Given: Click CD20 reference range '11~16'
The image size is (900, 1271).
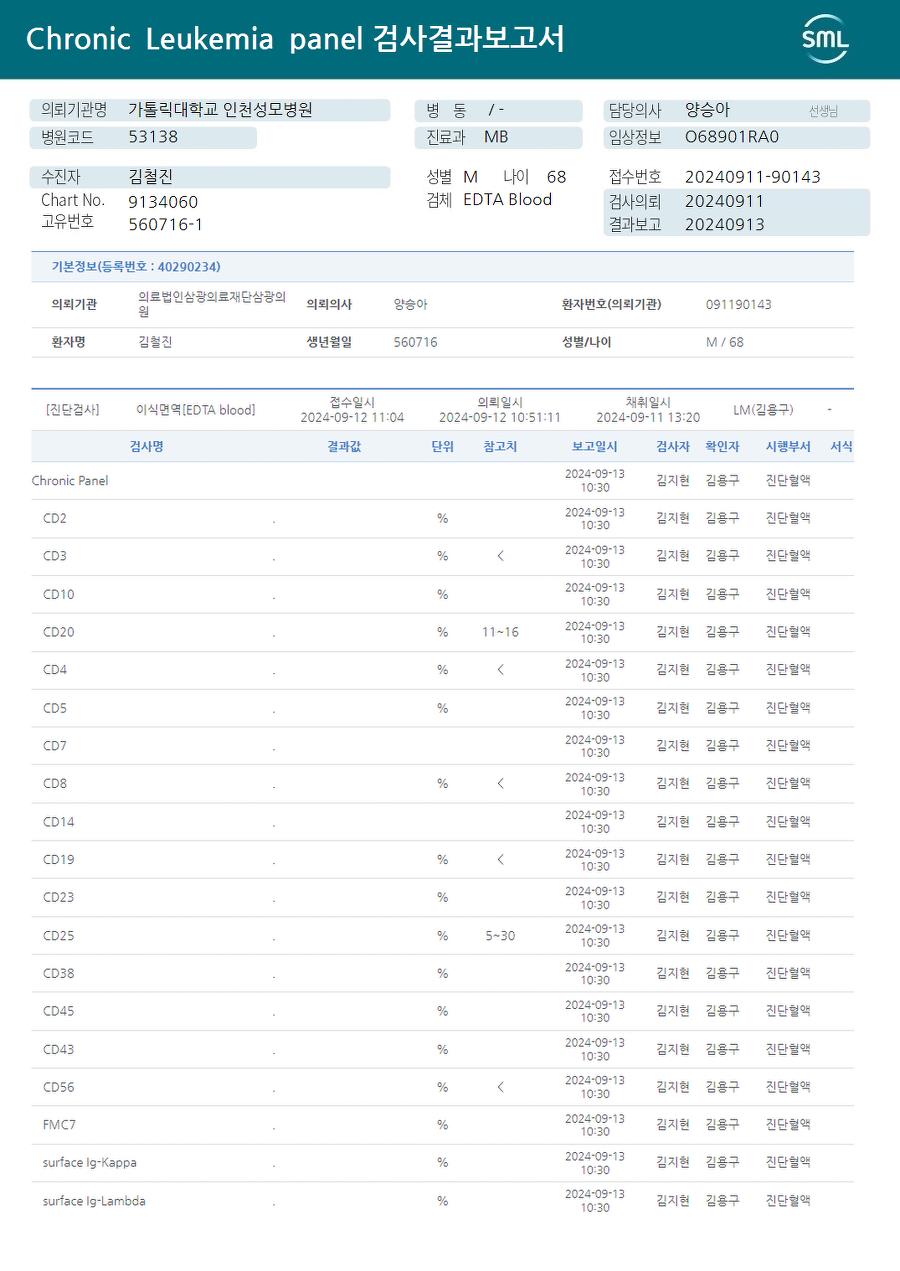Looking at the screenshot, I should pos(500,632).
